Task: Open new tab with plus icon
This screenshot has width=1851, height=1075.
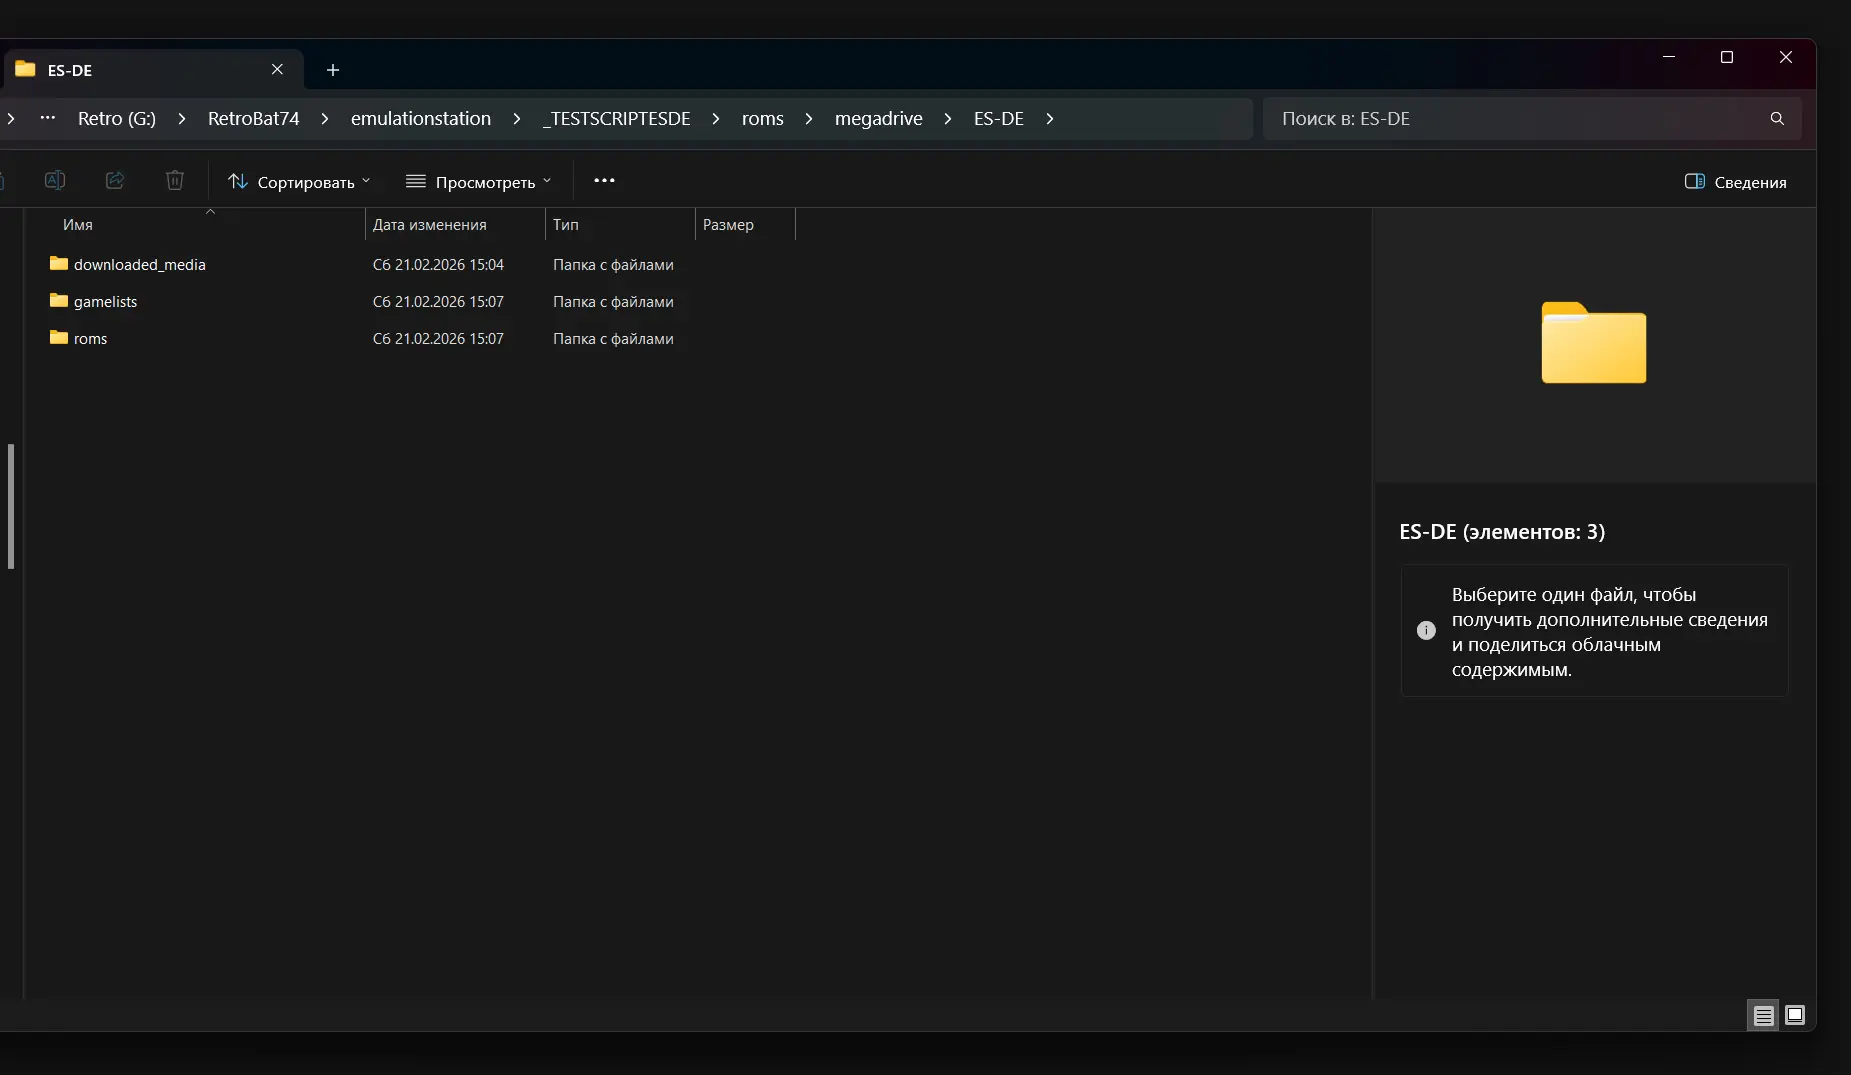Action: [333, 70]
